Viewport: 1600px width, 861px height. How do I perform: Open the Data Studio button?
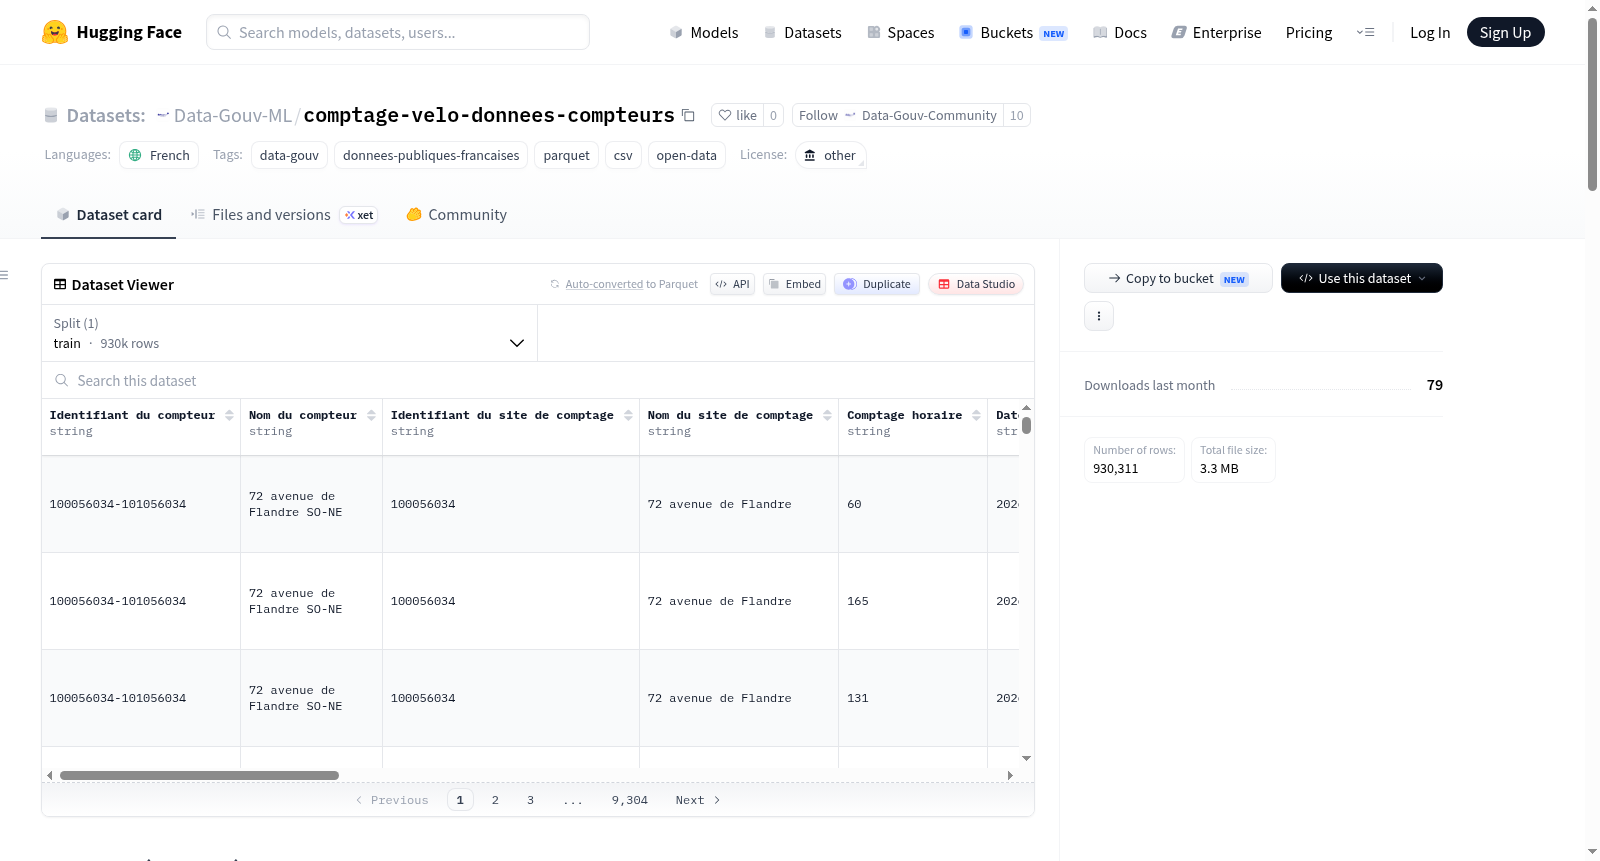click(x=976, y=284)
